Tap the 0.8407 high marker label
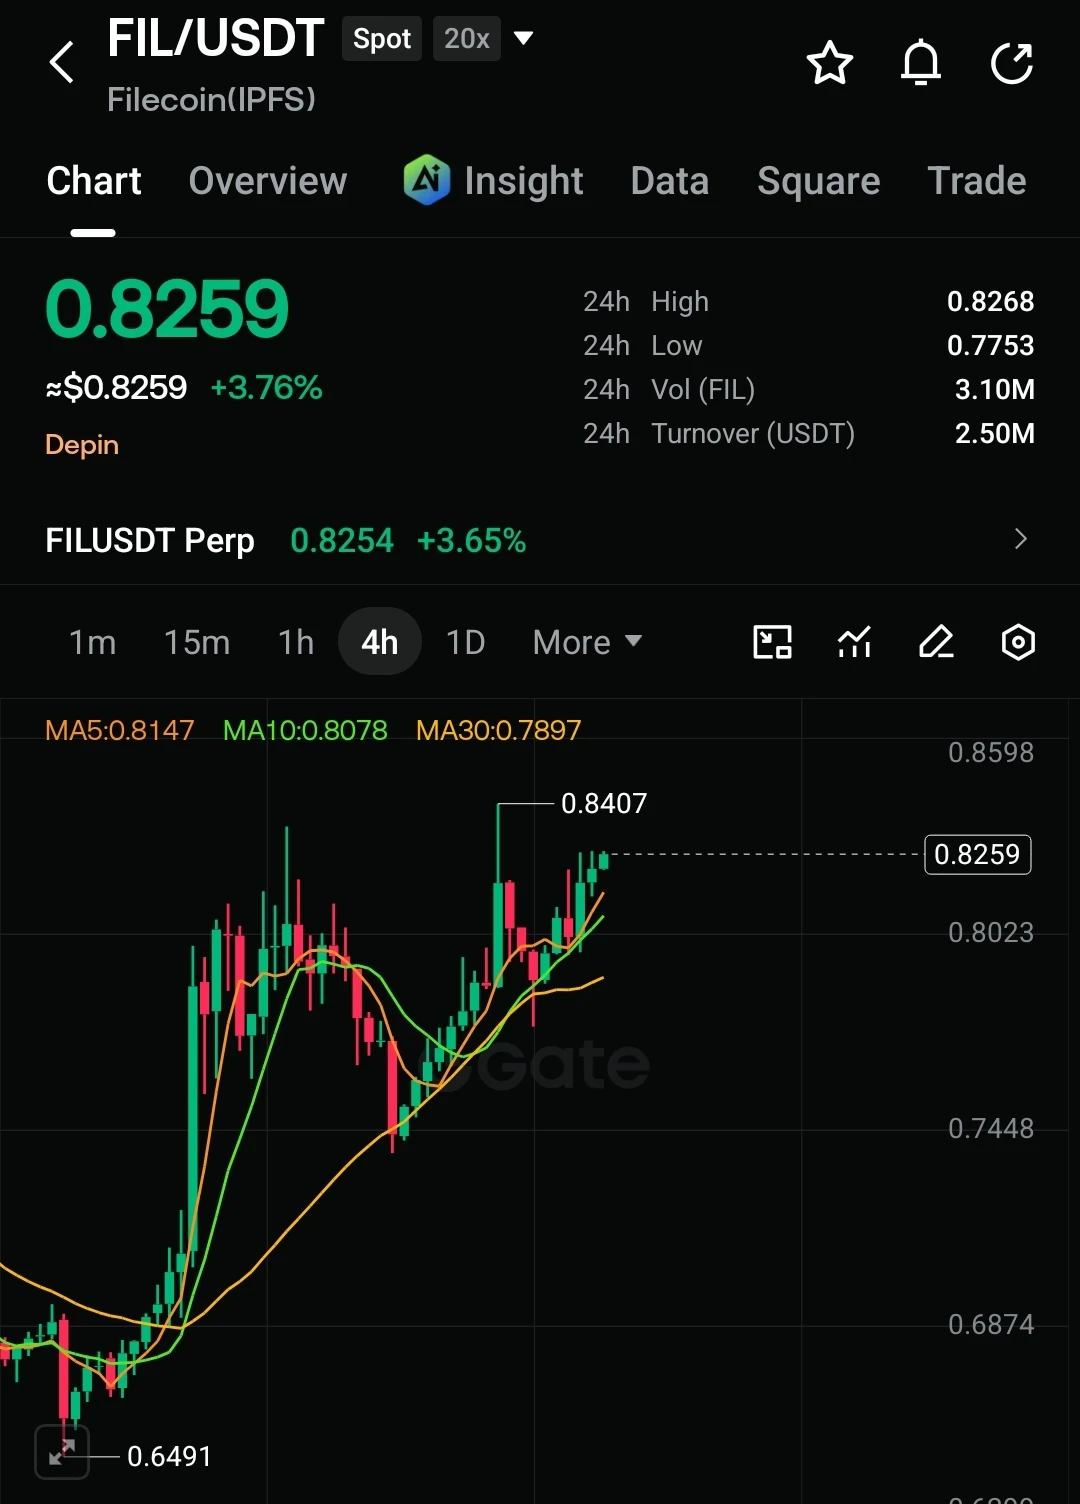This screenshot has height=1504, width=1080. click(604, 803)
